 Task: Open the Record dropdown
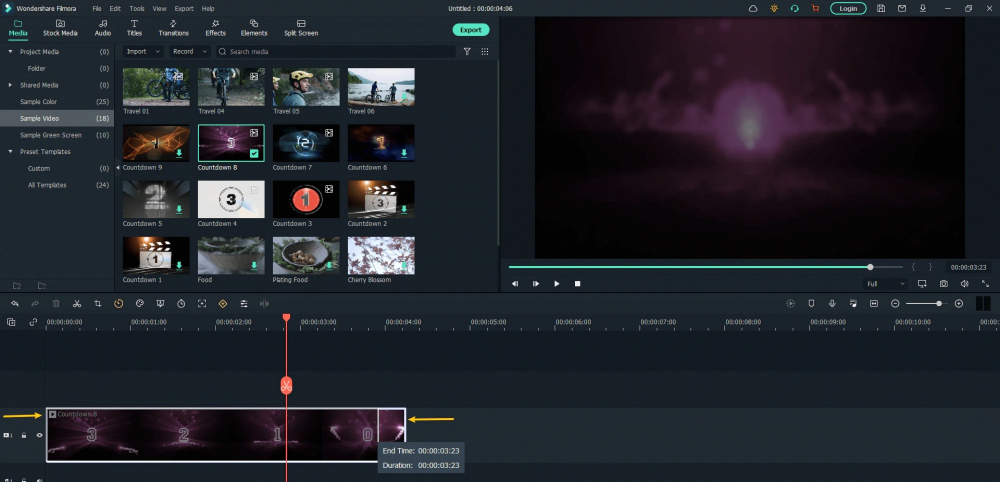pyautogui.click(x=187, y=51)
